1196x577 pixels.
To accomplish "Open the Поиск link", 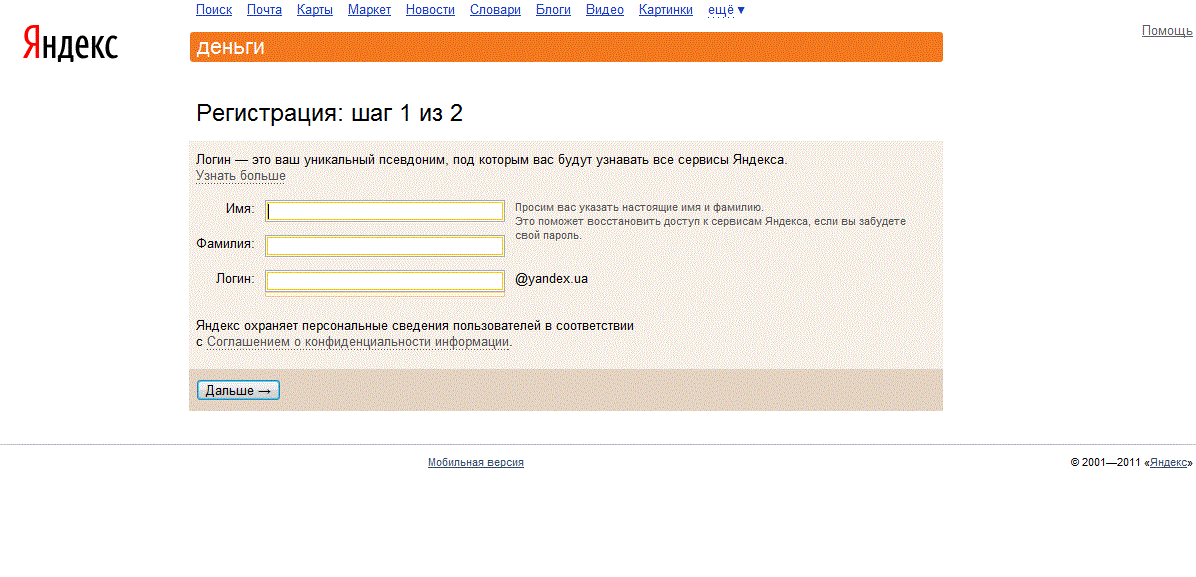I will (x=214, y=10).
